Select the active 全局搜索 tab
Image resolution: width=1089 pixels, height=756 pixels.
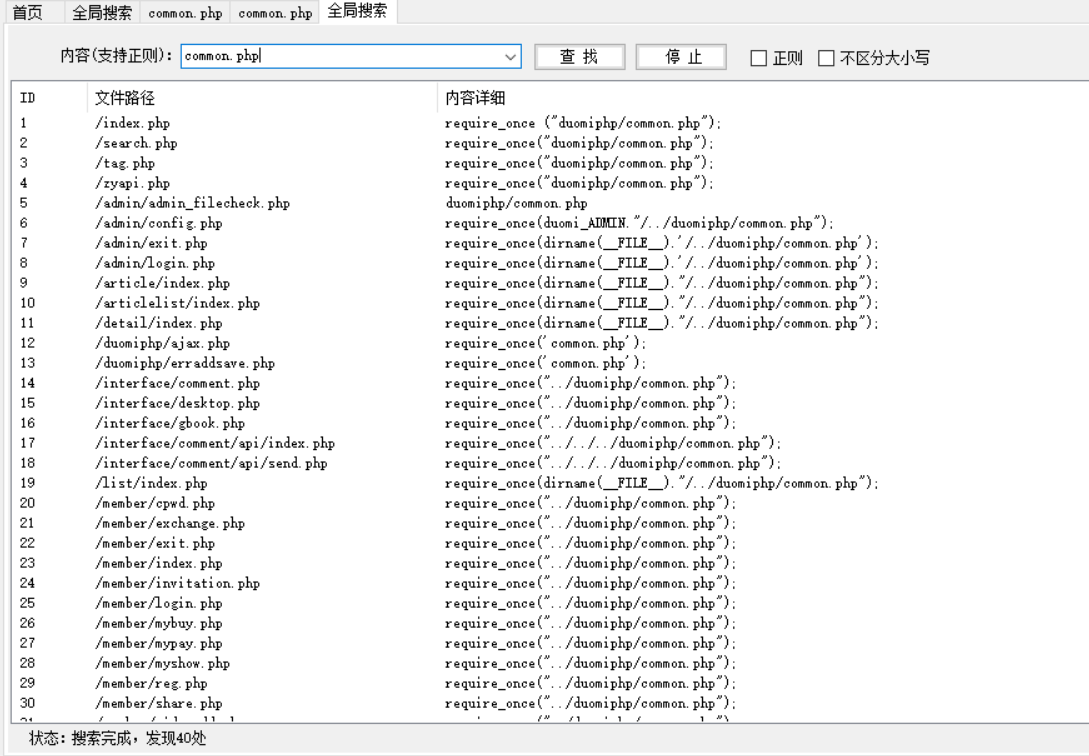[x=358, y=11]
